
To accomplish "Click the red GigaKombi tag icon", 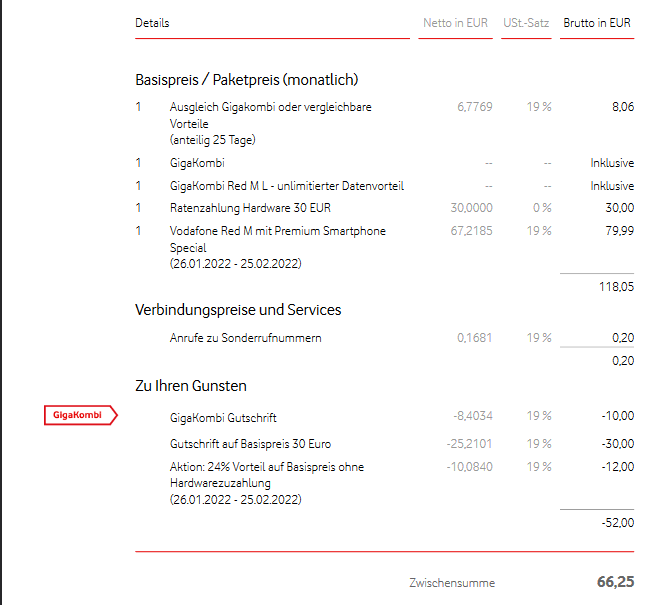I will 80,415.
